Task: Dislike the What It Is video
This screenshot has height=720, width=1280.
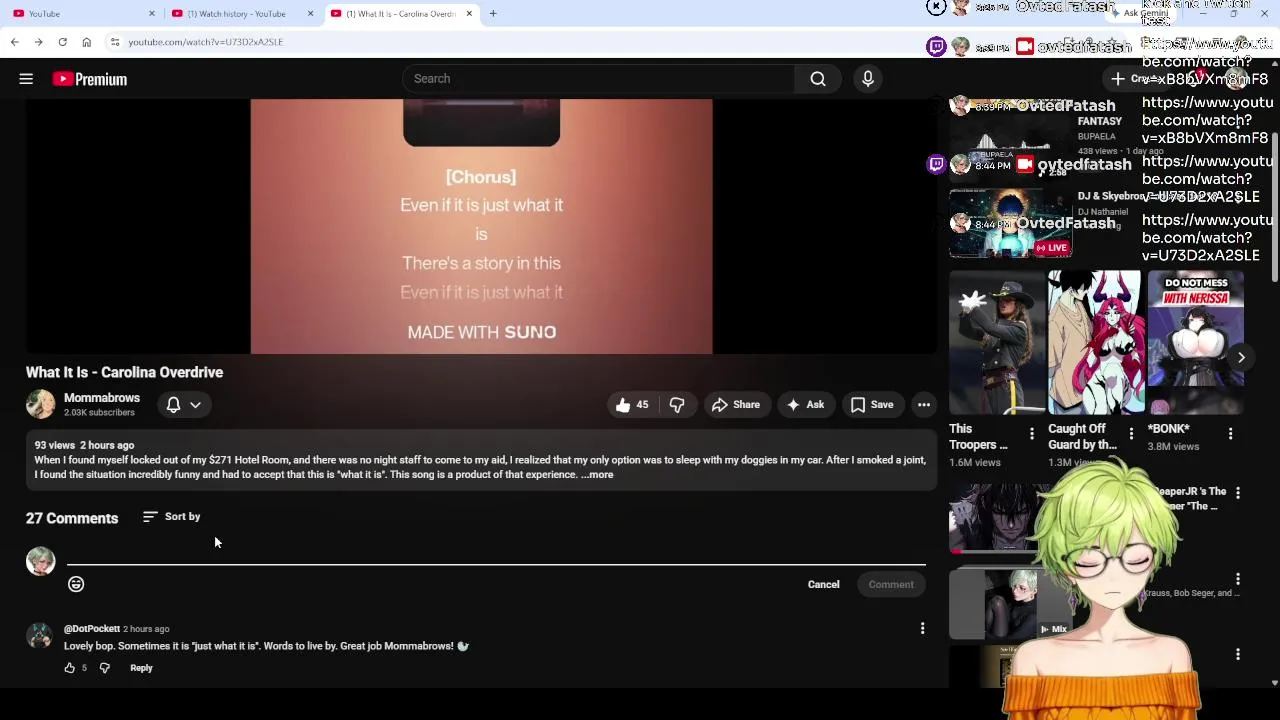Action: click(x=677, y=405)
